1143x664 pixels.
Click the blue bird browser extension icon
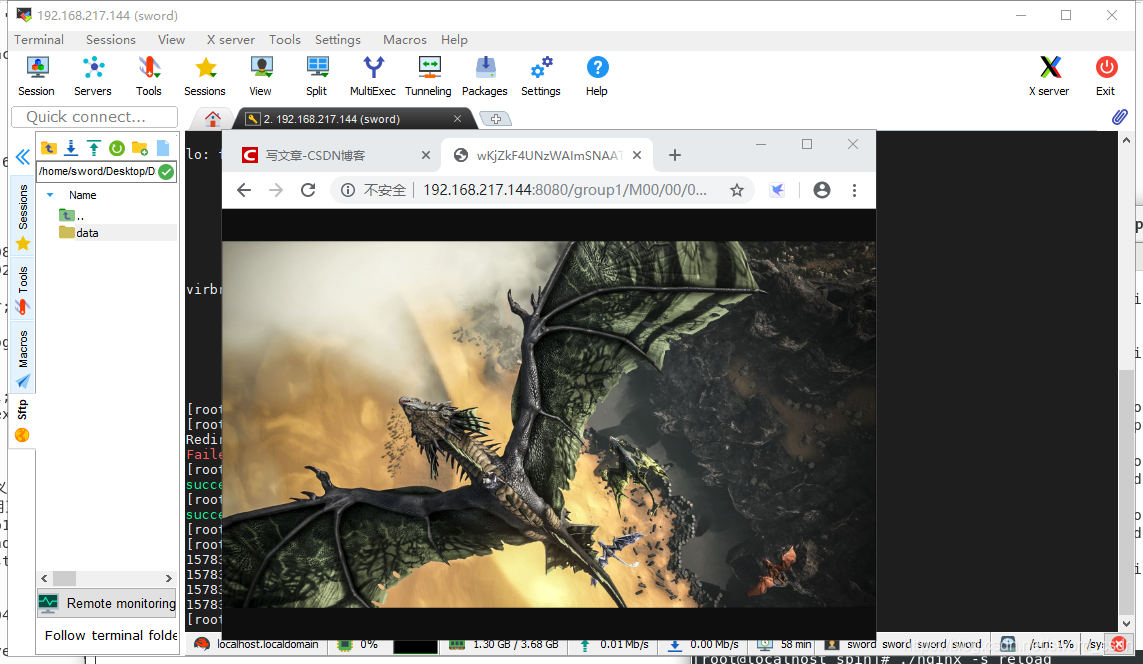tap(778, 190)
